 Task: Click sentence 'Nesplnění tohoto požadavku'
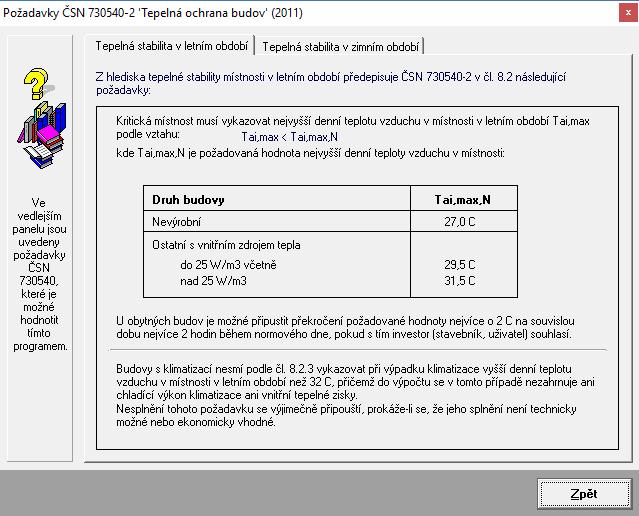346,415
